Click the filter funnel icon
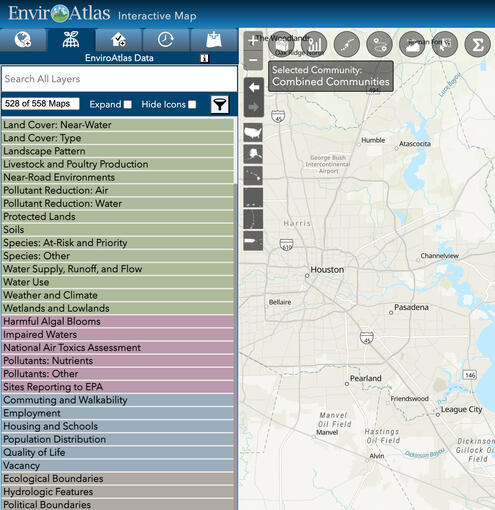 tap(220, 105)
